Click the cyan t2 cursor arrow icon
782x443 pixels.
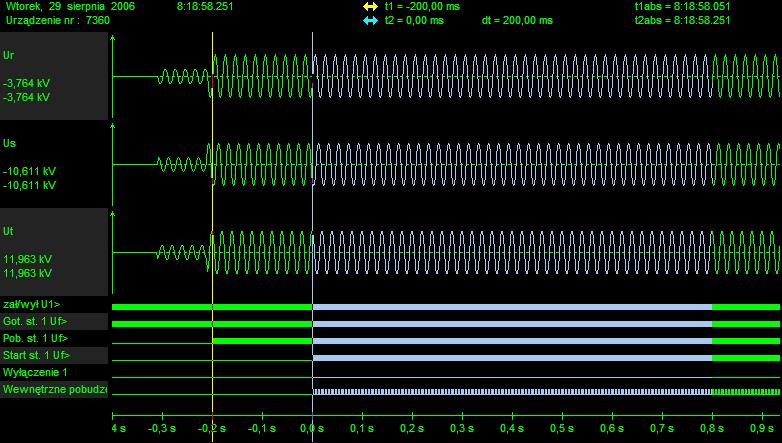click(x=371, y=20)
